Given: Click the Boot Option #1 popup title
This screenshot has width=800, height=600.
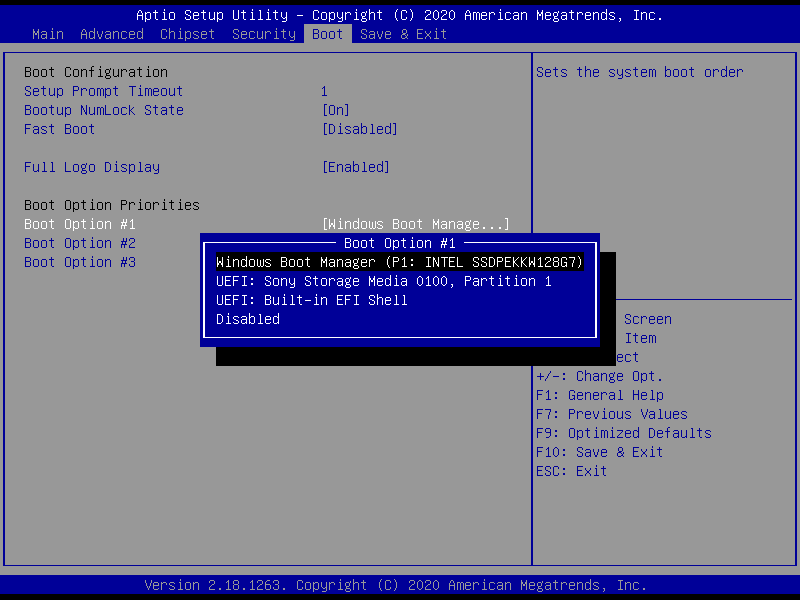Looking at the screenshot, I should (399, 243).
